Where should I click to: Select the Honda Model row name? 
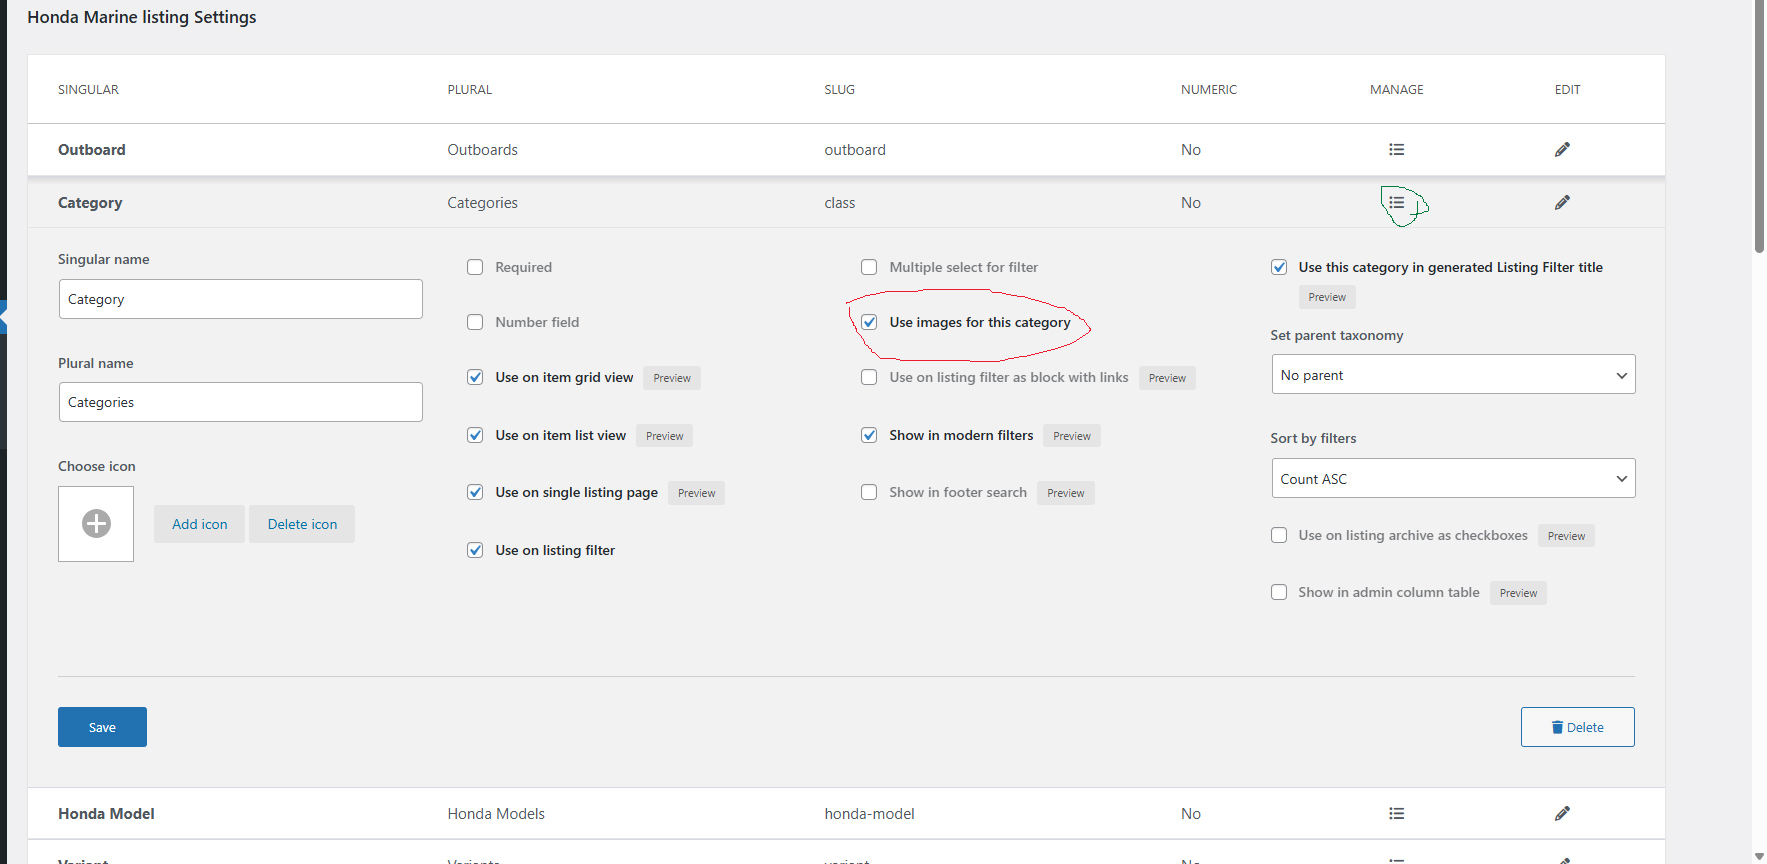point(106,814)
